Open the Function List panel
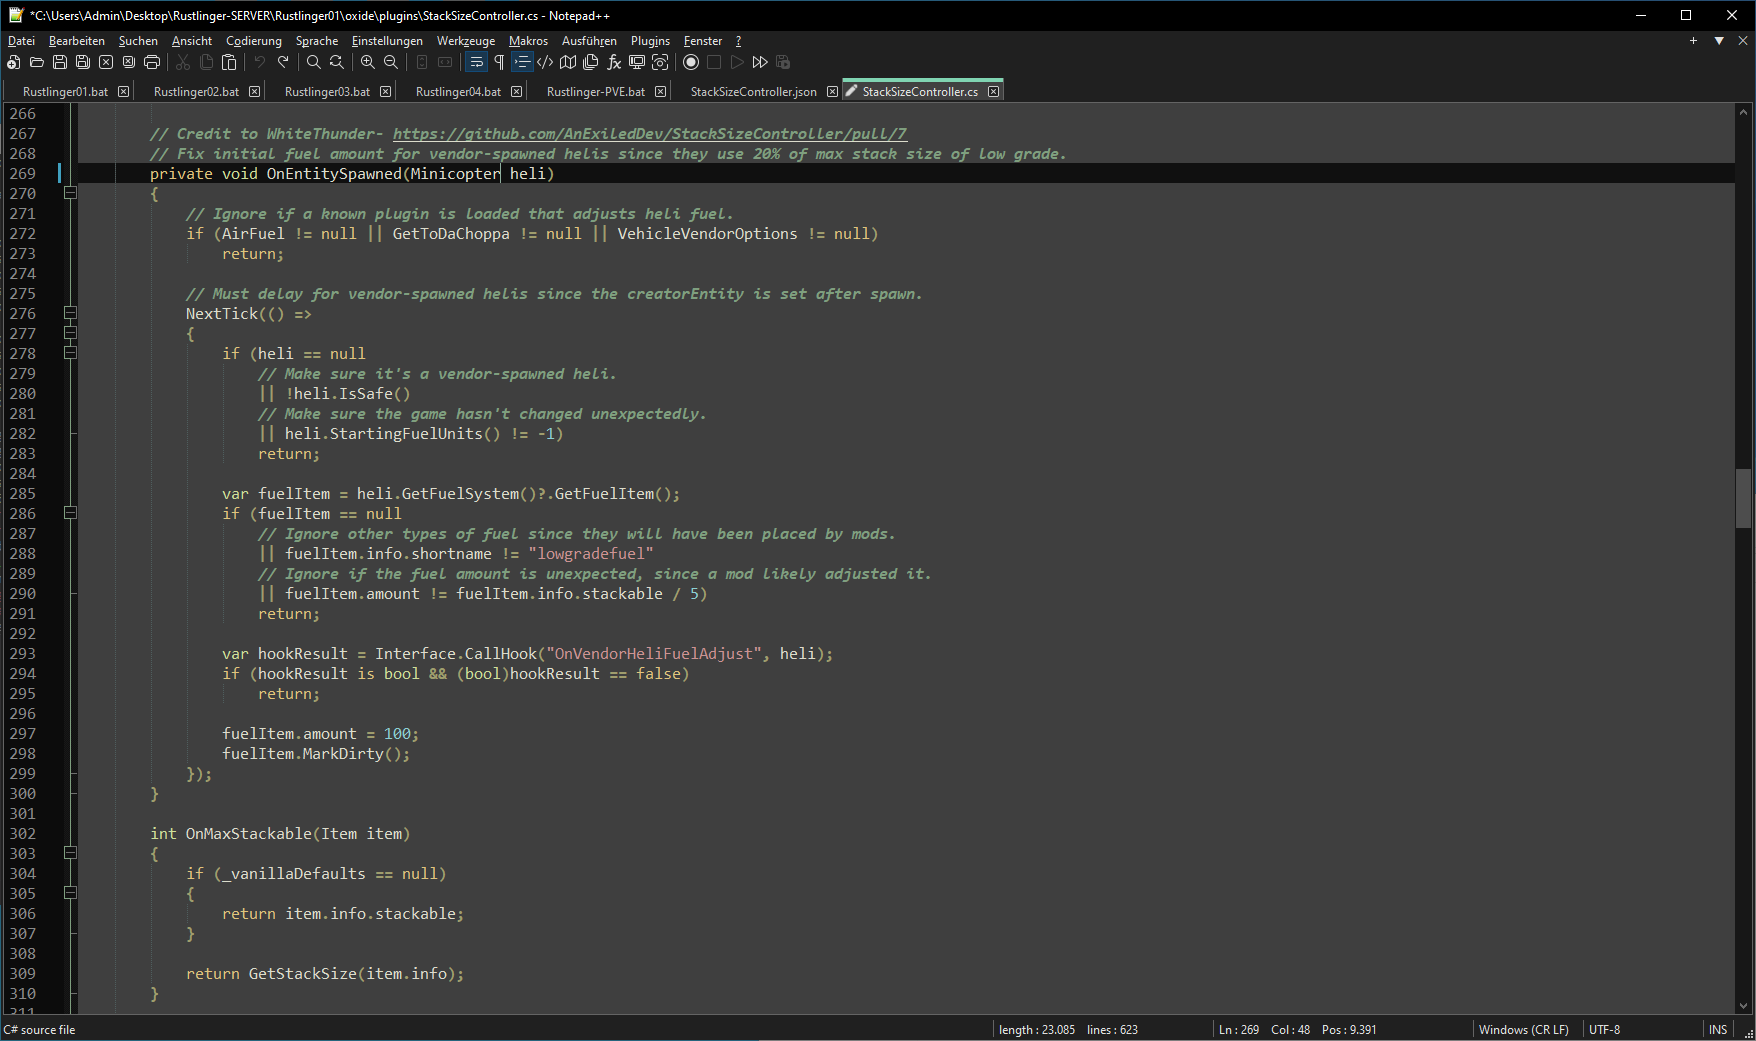This screenshot has width=1756, height=1041. point(614,62)
